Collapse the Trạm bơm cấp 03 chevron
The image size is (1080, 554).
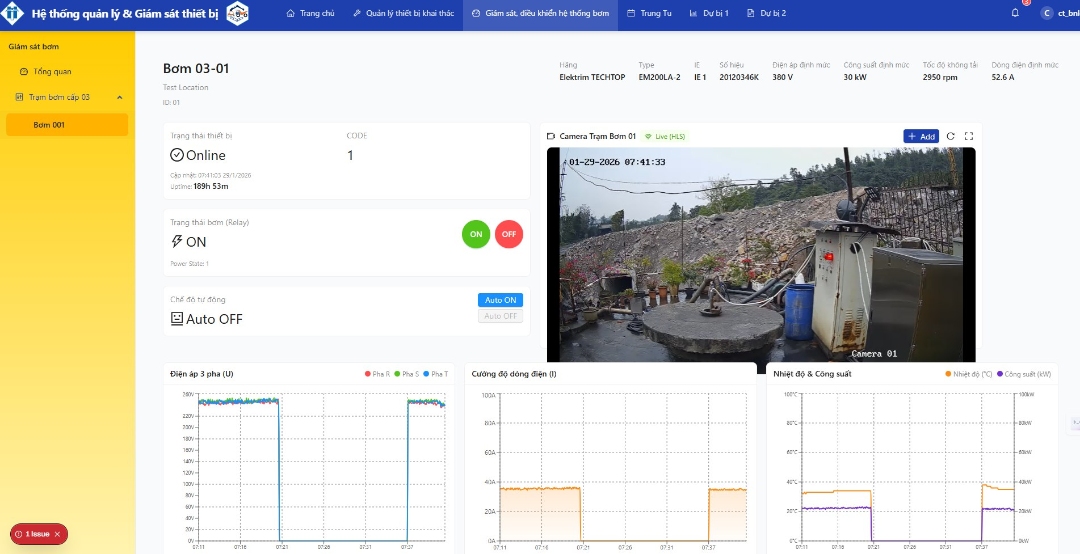120,97
